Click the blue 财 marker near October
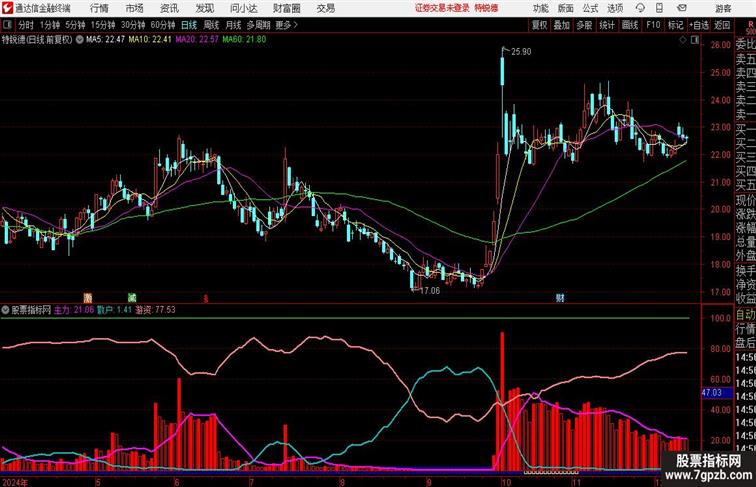Viewport: 756px width, 487px height. click(x=560, y=298)
